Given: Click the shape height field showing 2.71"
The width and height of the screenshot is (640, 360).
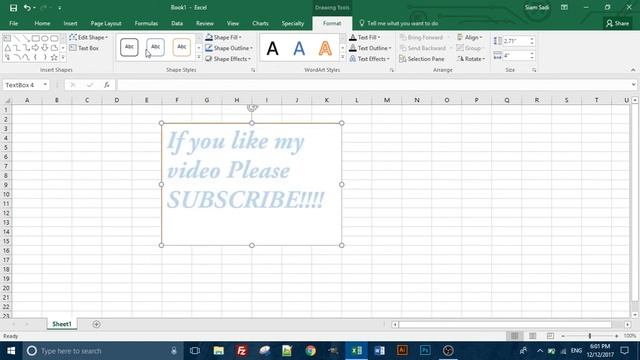Looking at the screenshot, I should point(516,41).
